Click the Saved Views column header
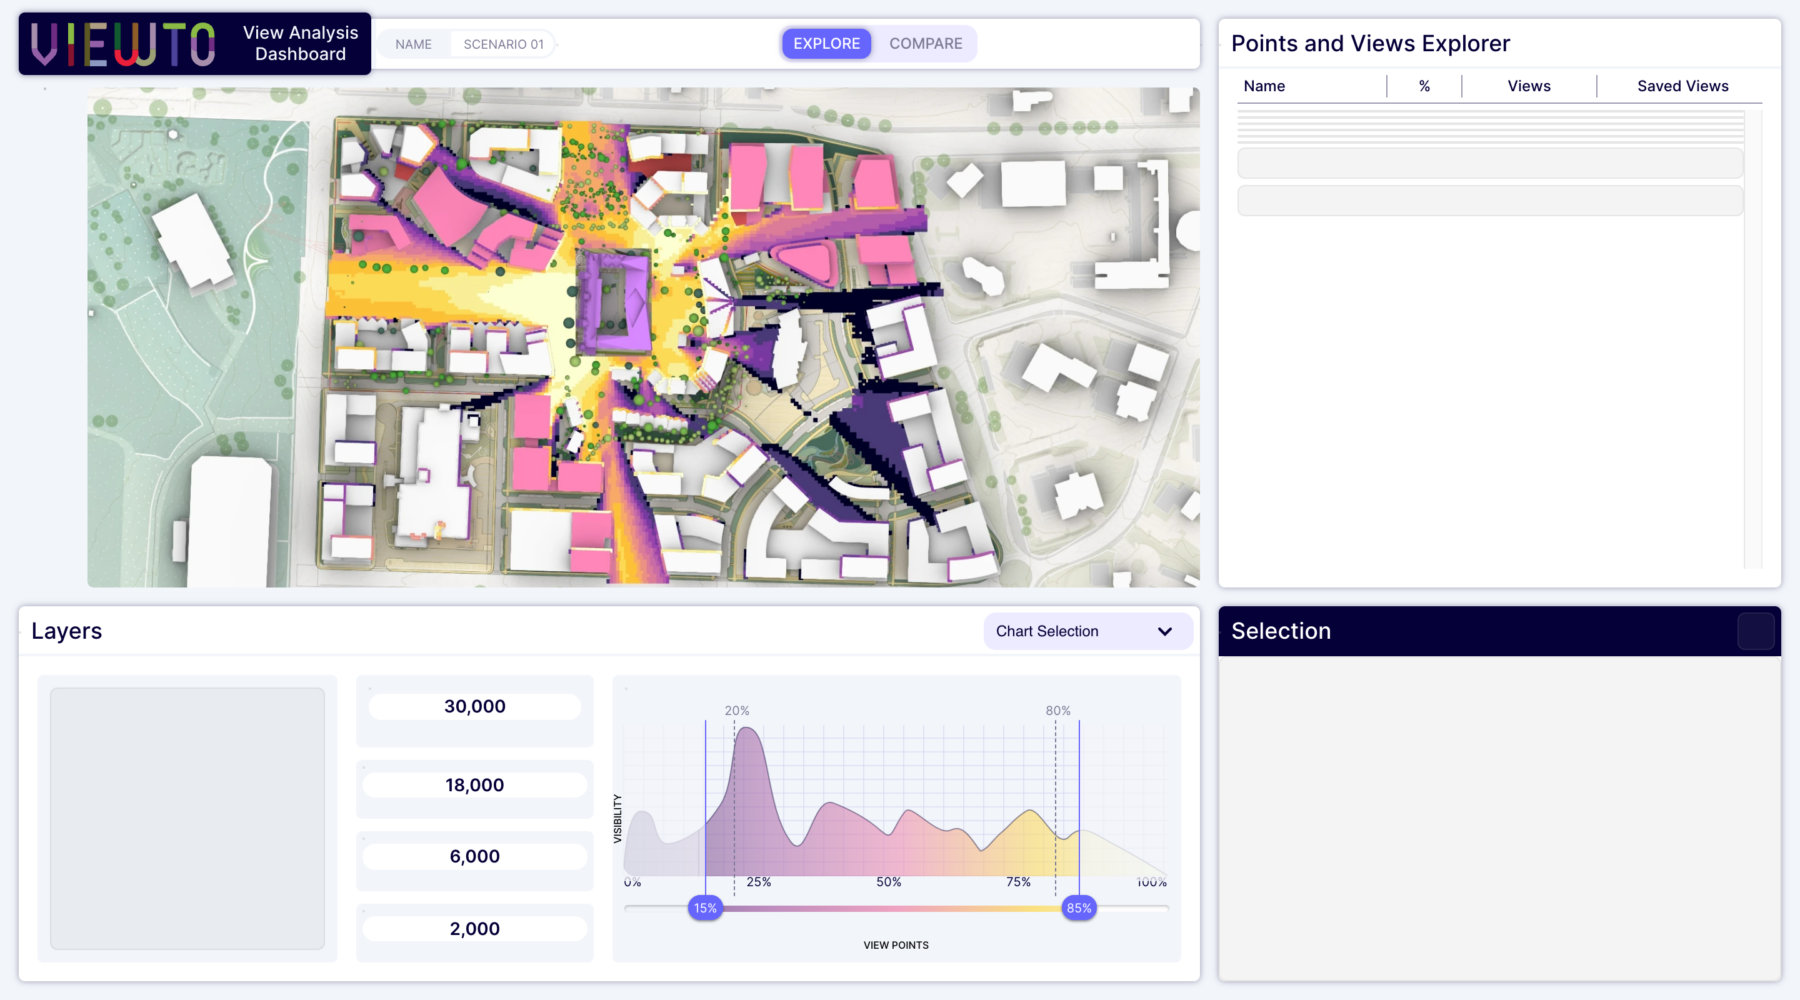Image resolution: width=1800 pixels, height=1000 pixels. 1682,86
